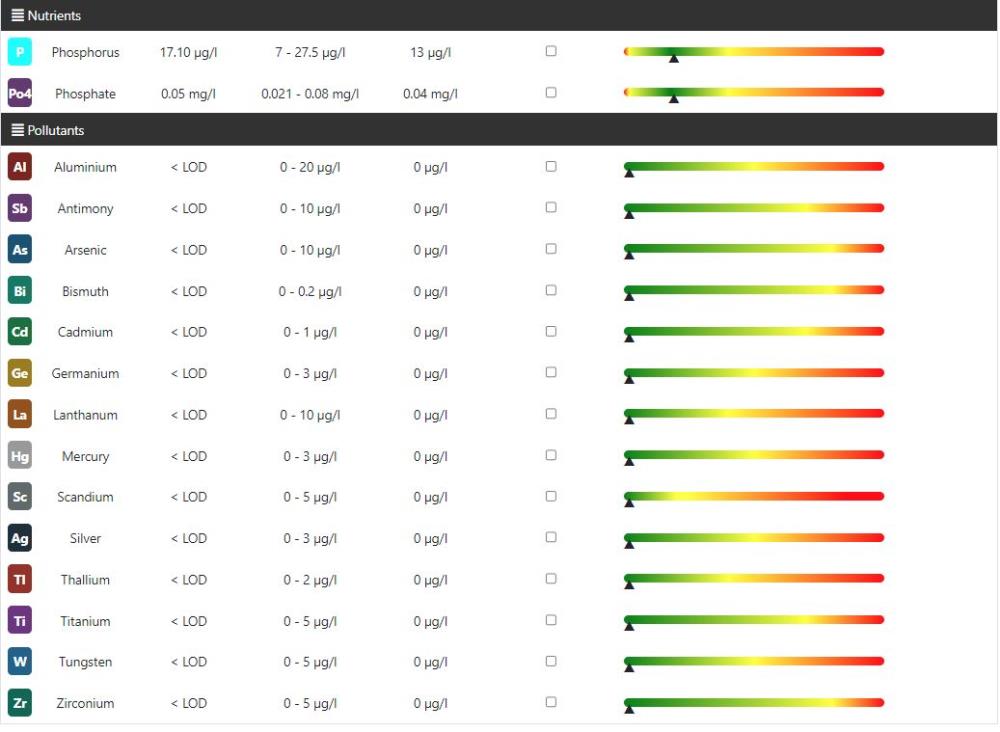The image size is (1000, 732).
Task: Select the Aluminium element icon
Action: click(19, 167)
